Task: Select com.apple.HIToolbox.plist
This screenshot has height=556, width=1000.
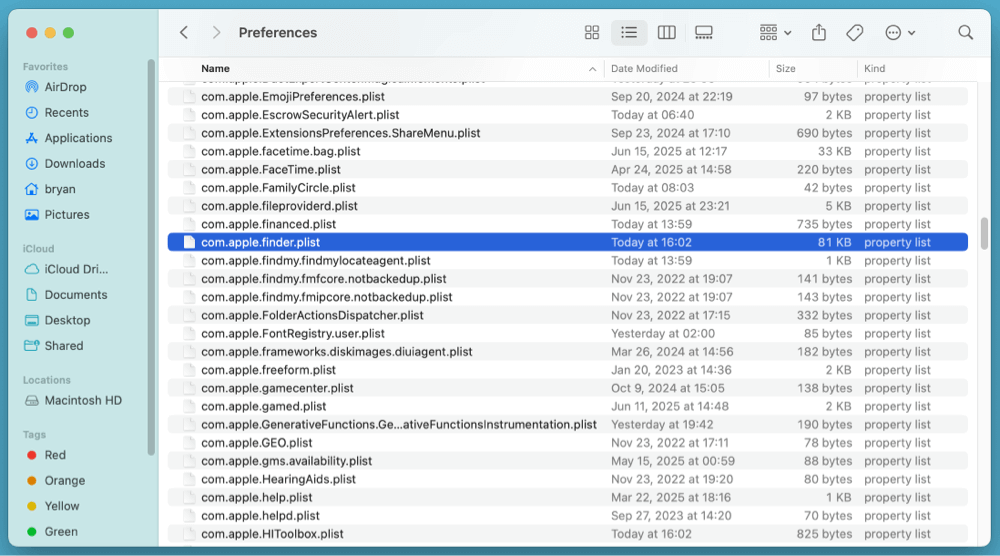Action: pyautogui.click(x=568, y=534)
